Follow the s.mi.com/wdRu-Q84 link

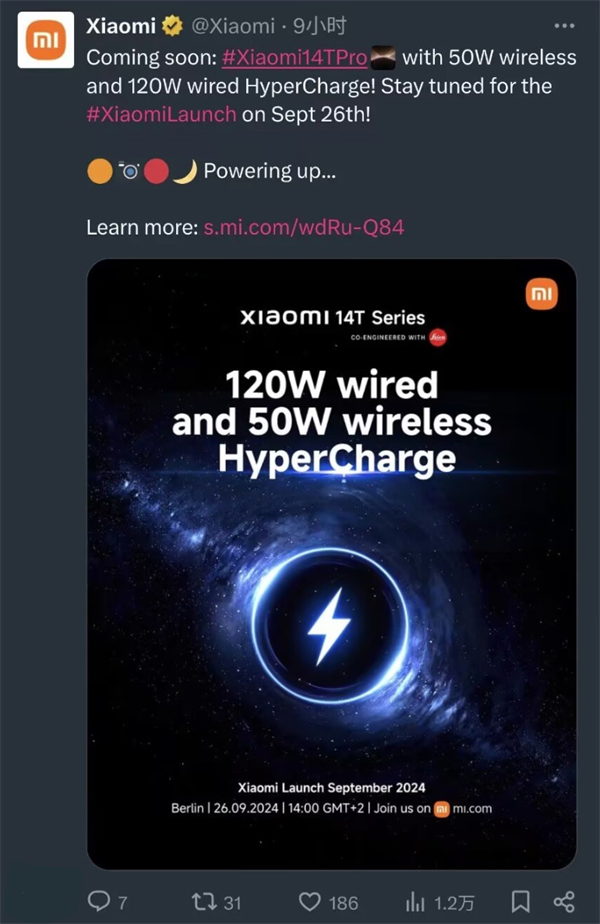[x=304, y=227]
